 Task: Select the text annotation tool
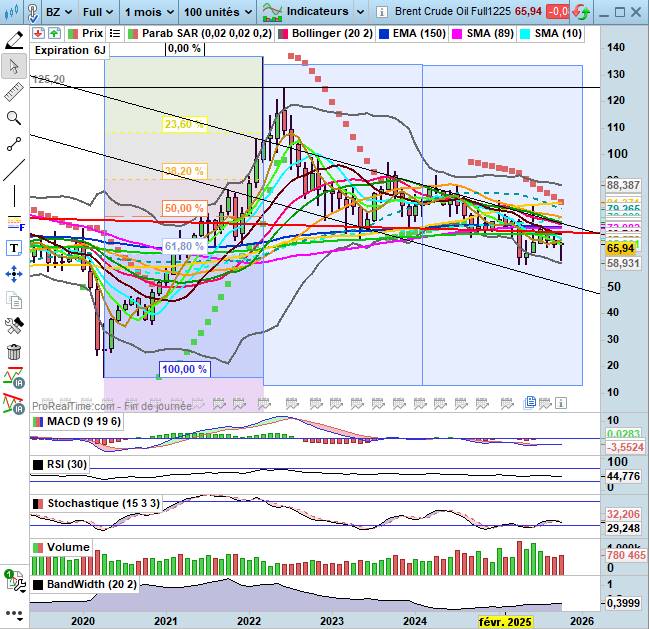[x=14, y=248]
